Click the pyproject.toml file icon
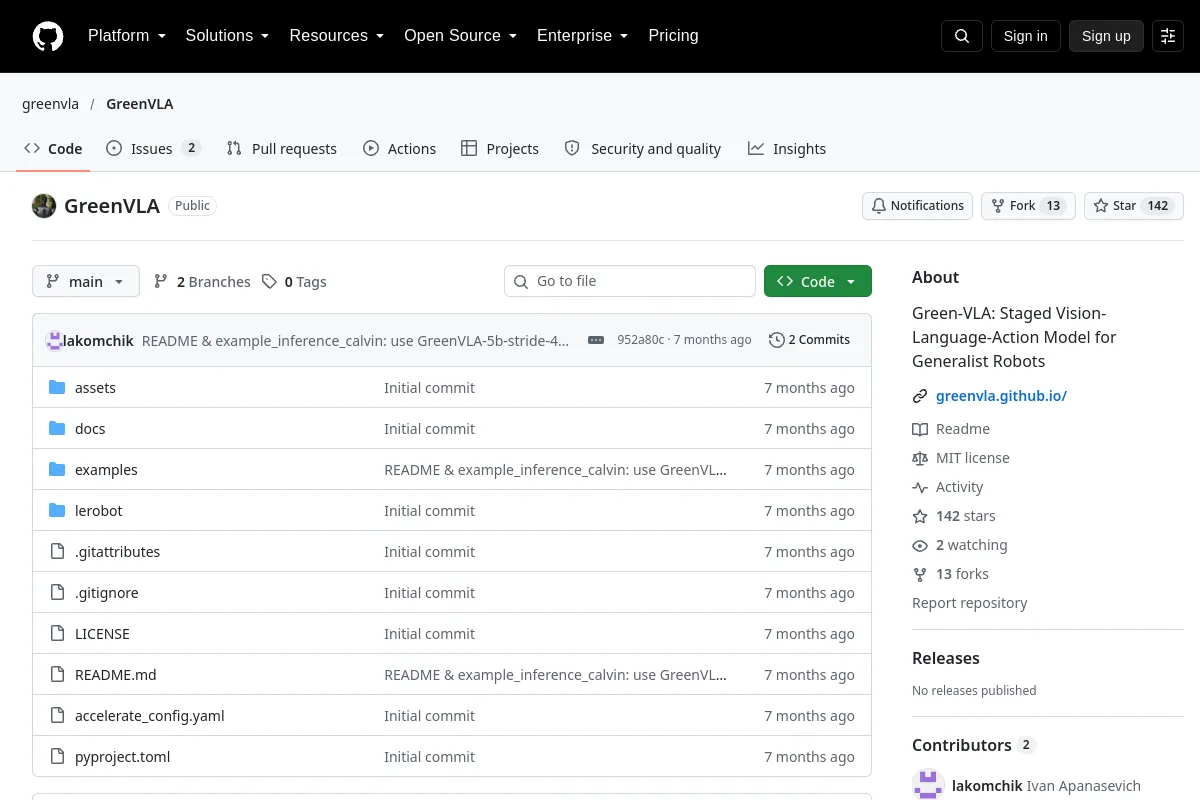The image size is (1200, 800). (57, 757)
